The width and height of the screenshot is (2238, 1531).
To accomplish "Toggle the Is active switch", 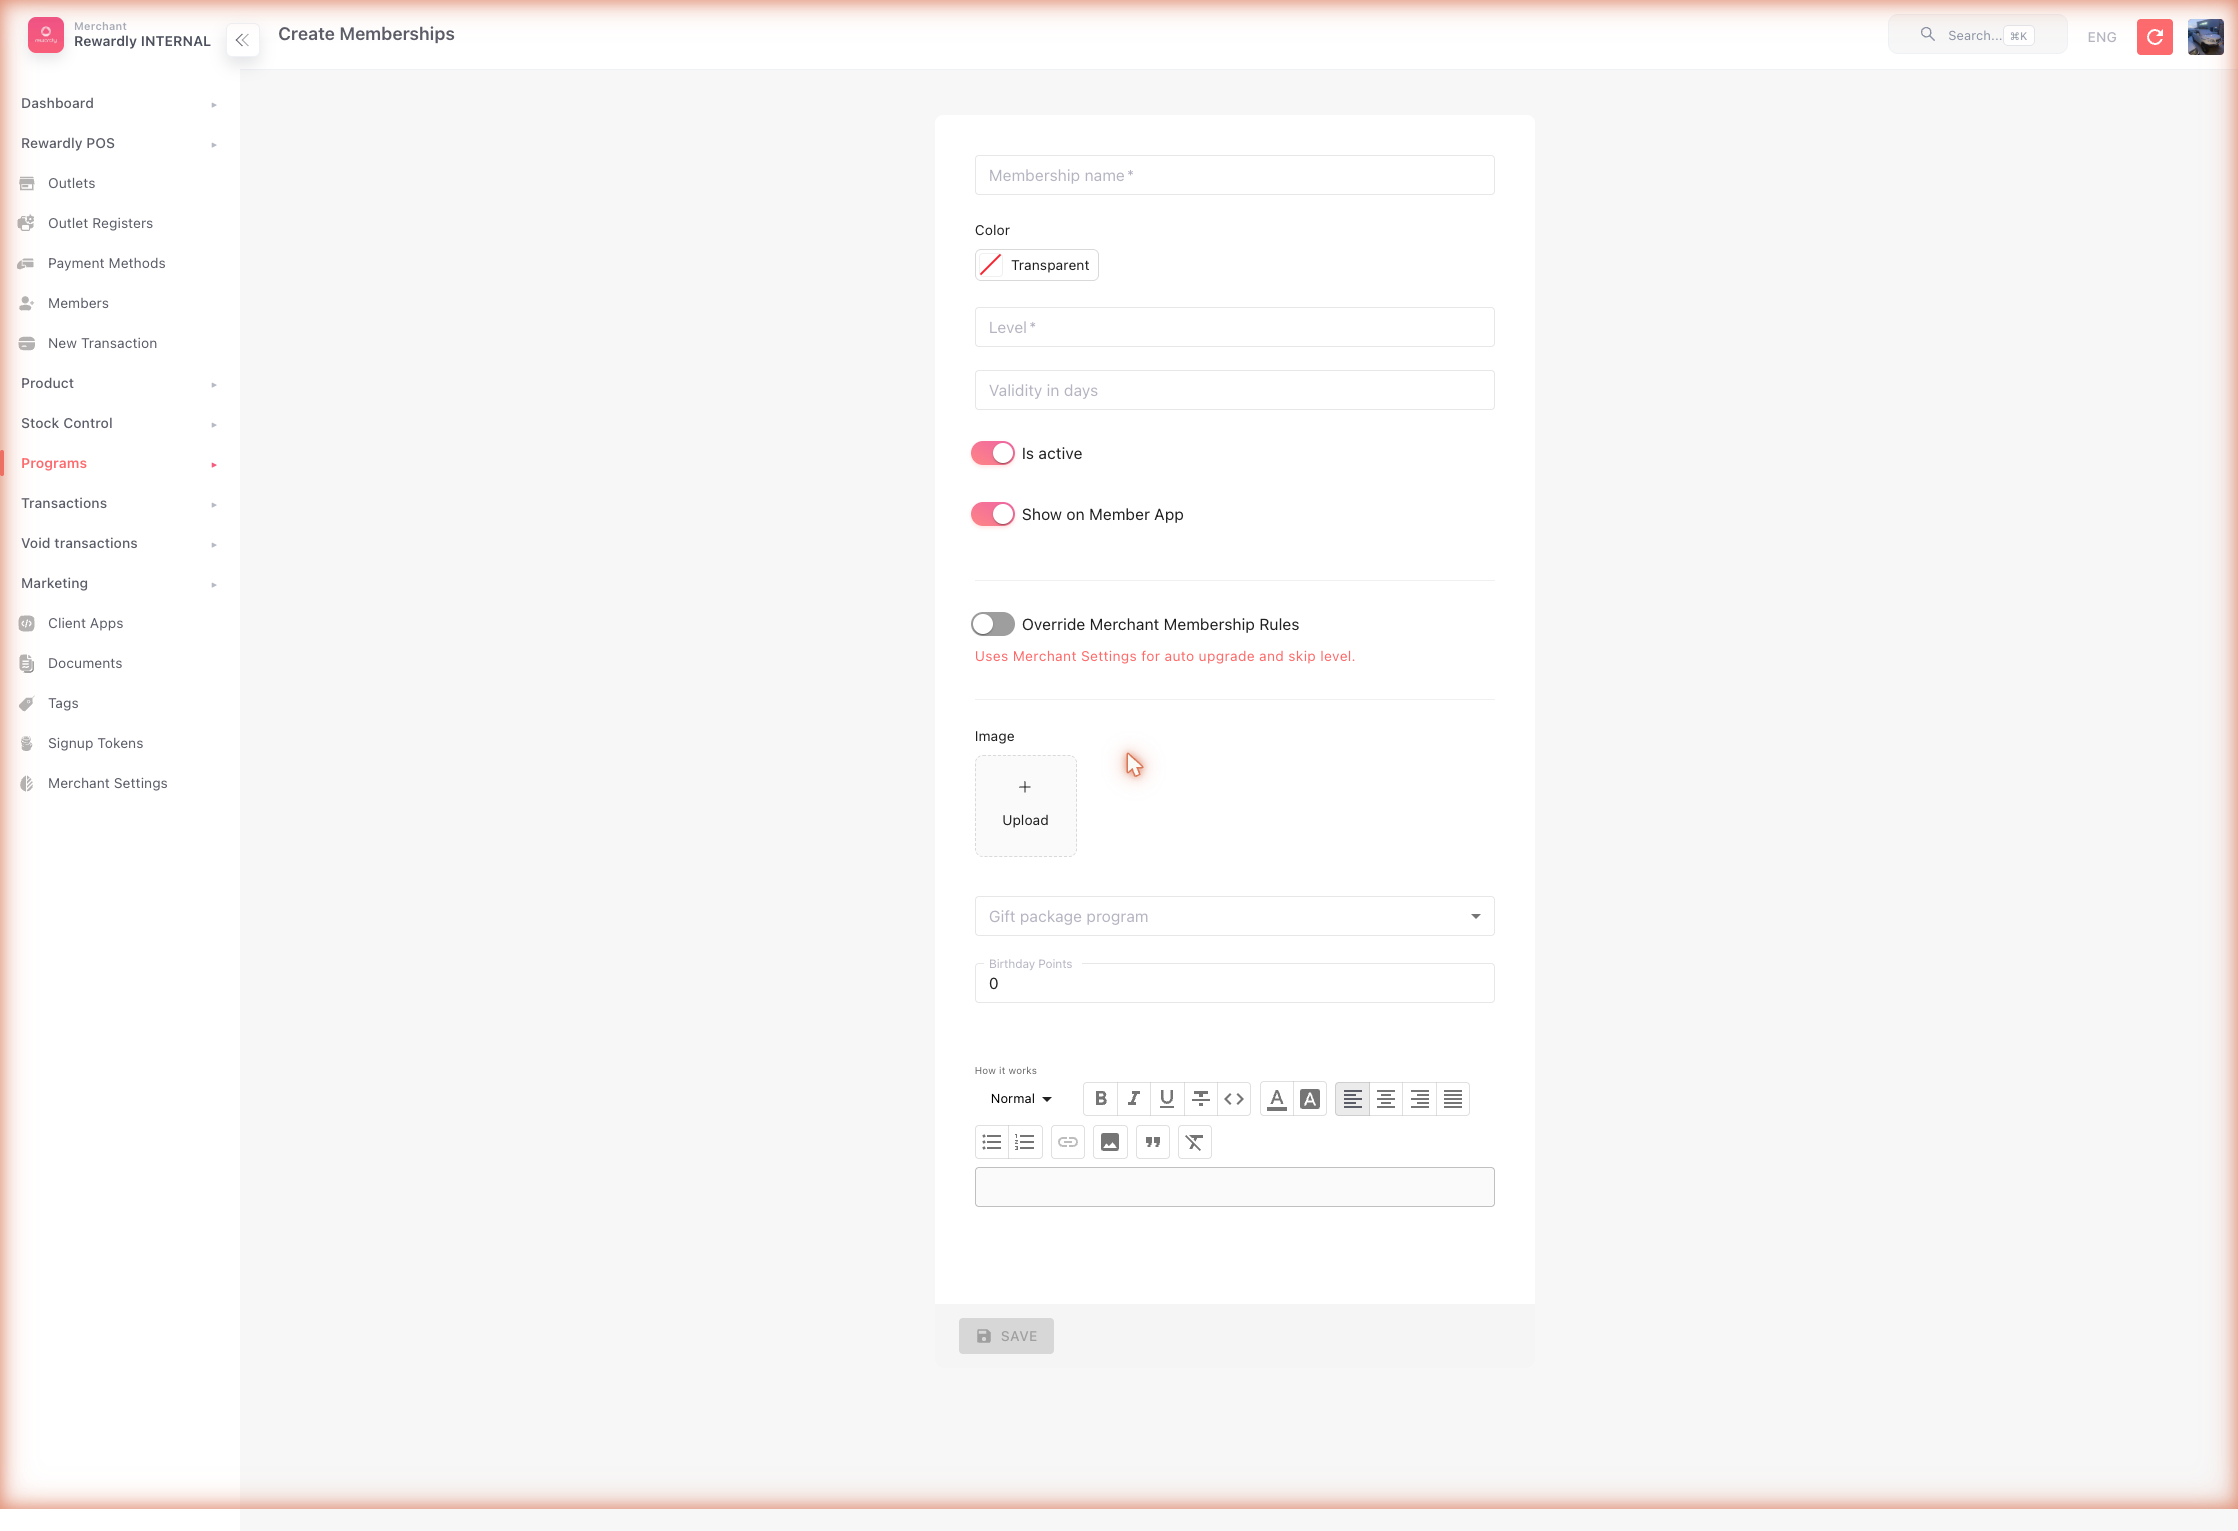I will (993, 453).
